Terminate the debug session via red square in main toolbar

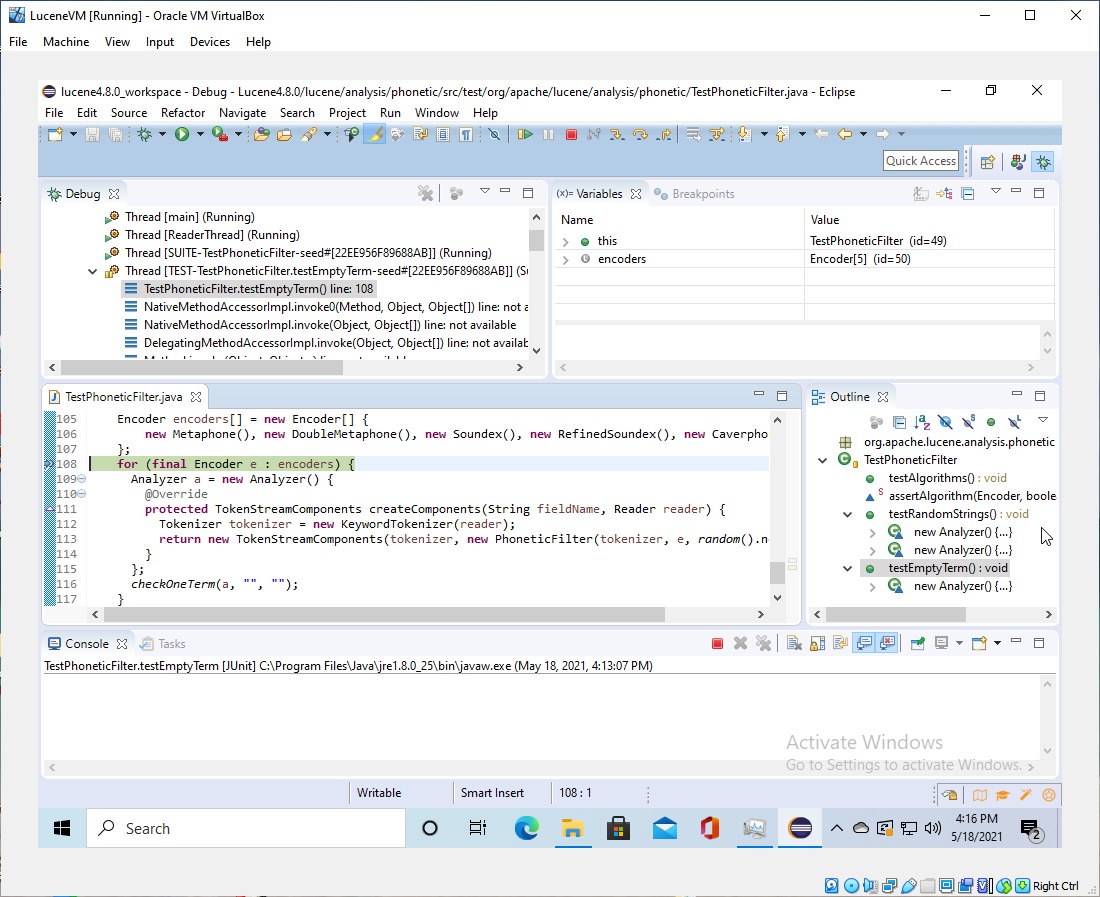pyautogui.click(x=571, y=134)
